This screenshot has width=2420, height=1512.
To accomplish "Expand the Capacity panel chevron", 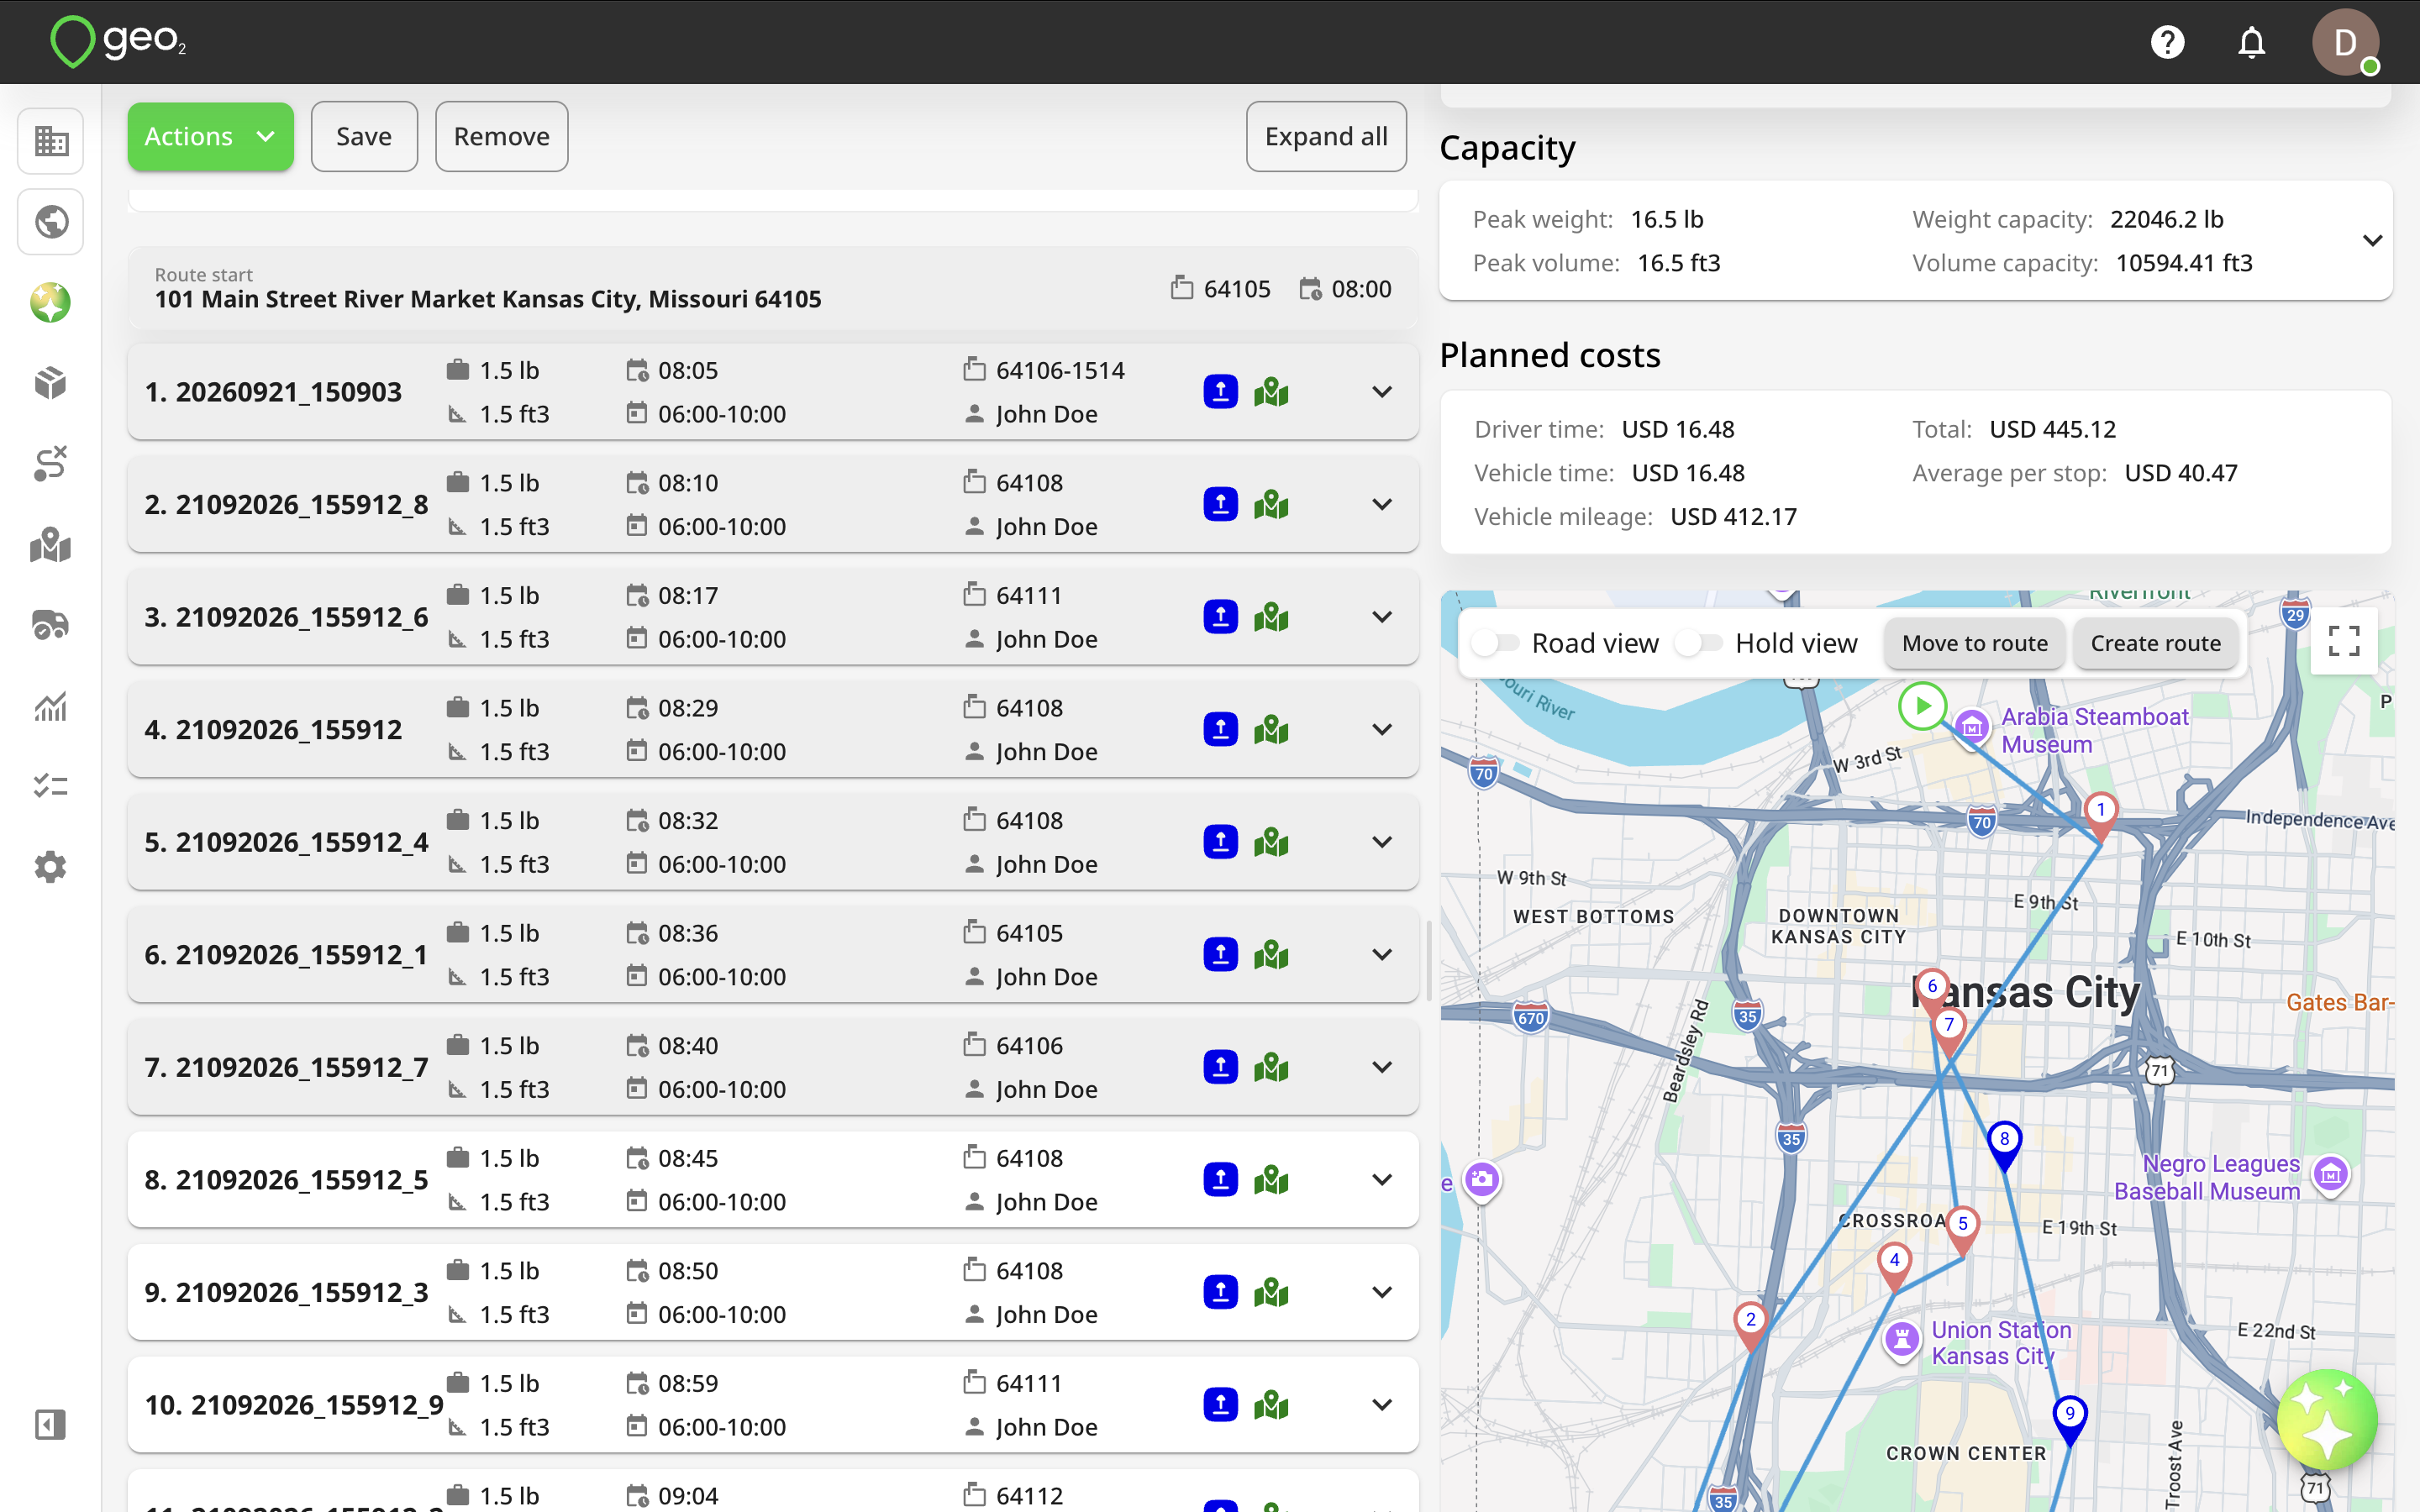I will pyautogui.click(x=2372, y=241).
